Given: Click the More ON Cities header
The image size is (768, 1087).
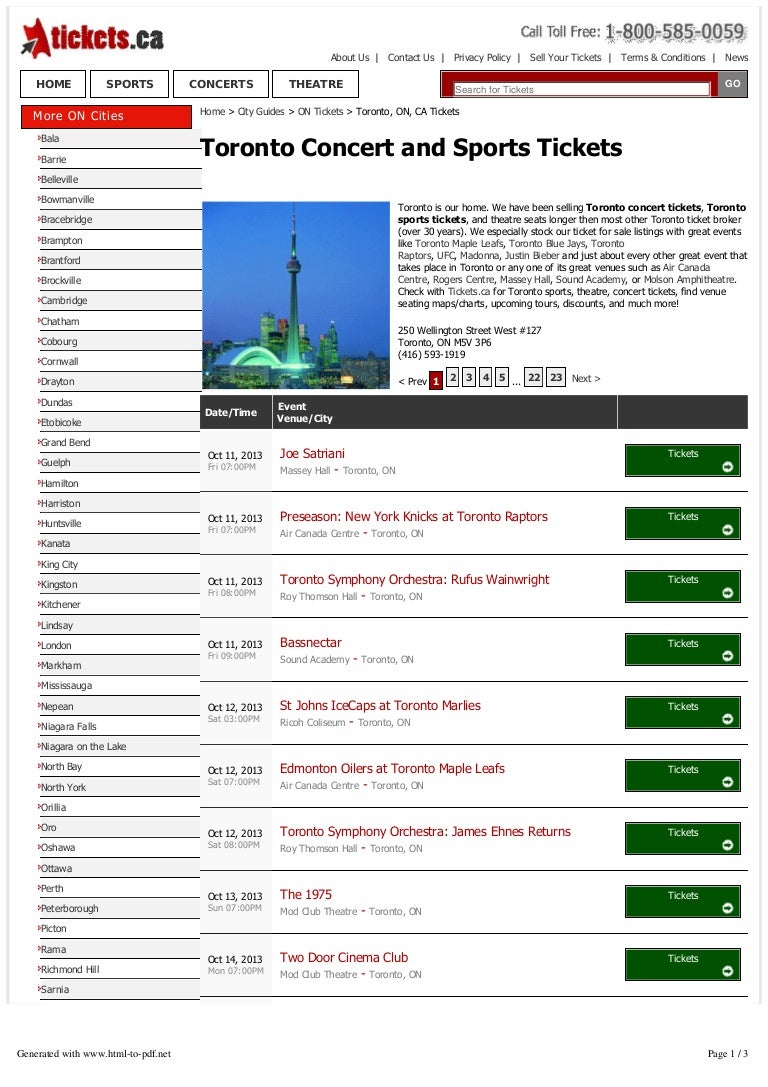Looking at the screenshot, I should [106, 116].
